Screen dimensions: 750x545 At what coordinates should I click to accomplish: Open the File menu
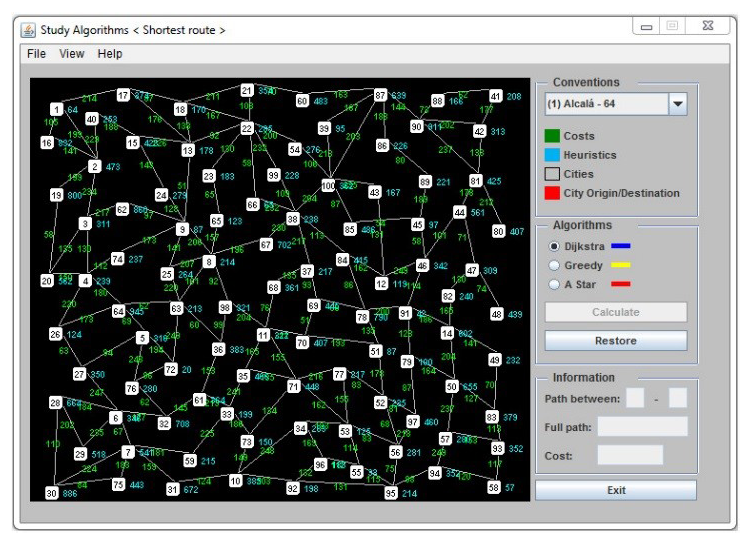[37, 54]
